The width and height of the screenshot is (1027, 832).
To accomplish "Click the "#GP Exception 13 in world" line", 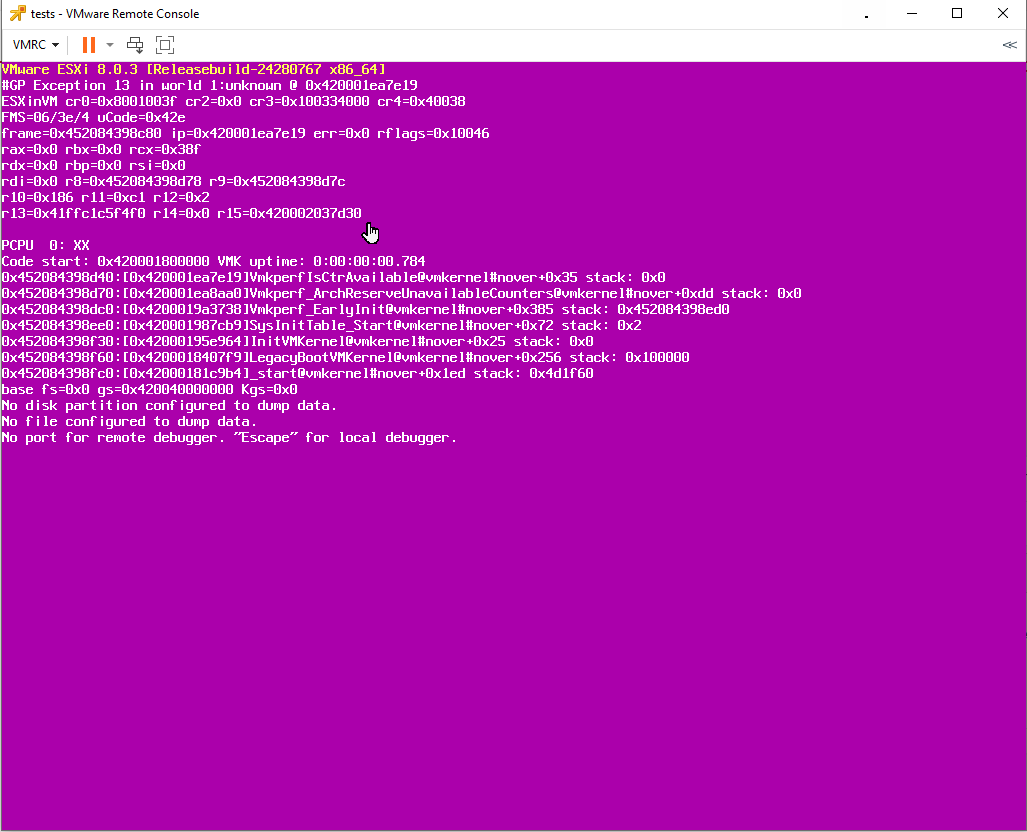I will [x=210, y=85].
